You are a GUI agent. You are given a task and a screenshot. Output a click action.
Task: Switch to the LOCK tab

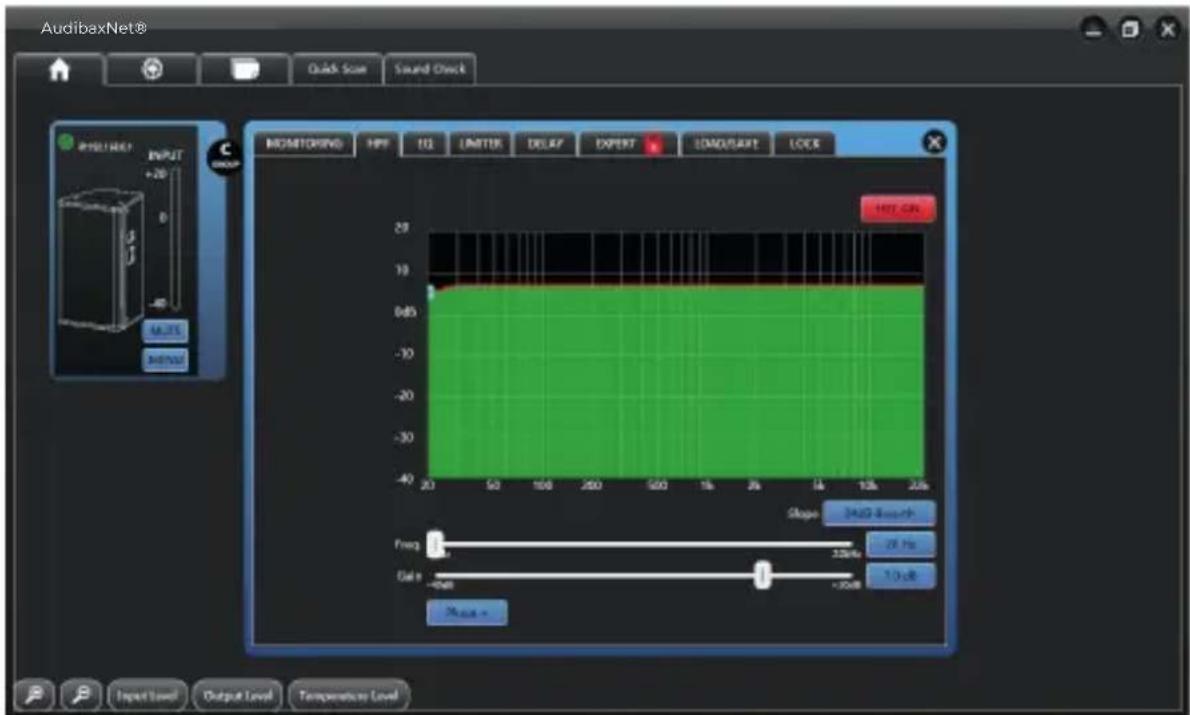[x=804, y=143]
